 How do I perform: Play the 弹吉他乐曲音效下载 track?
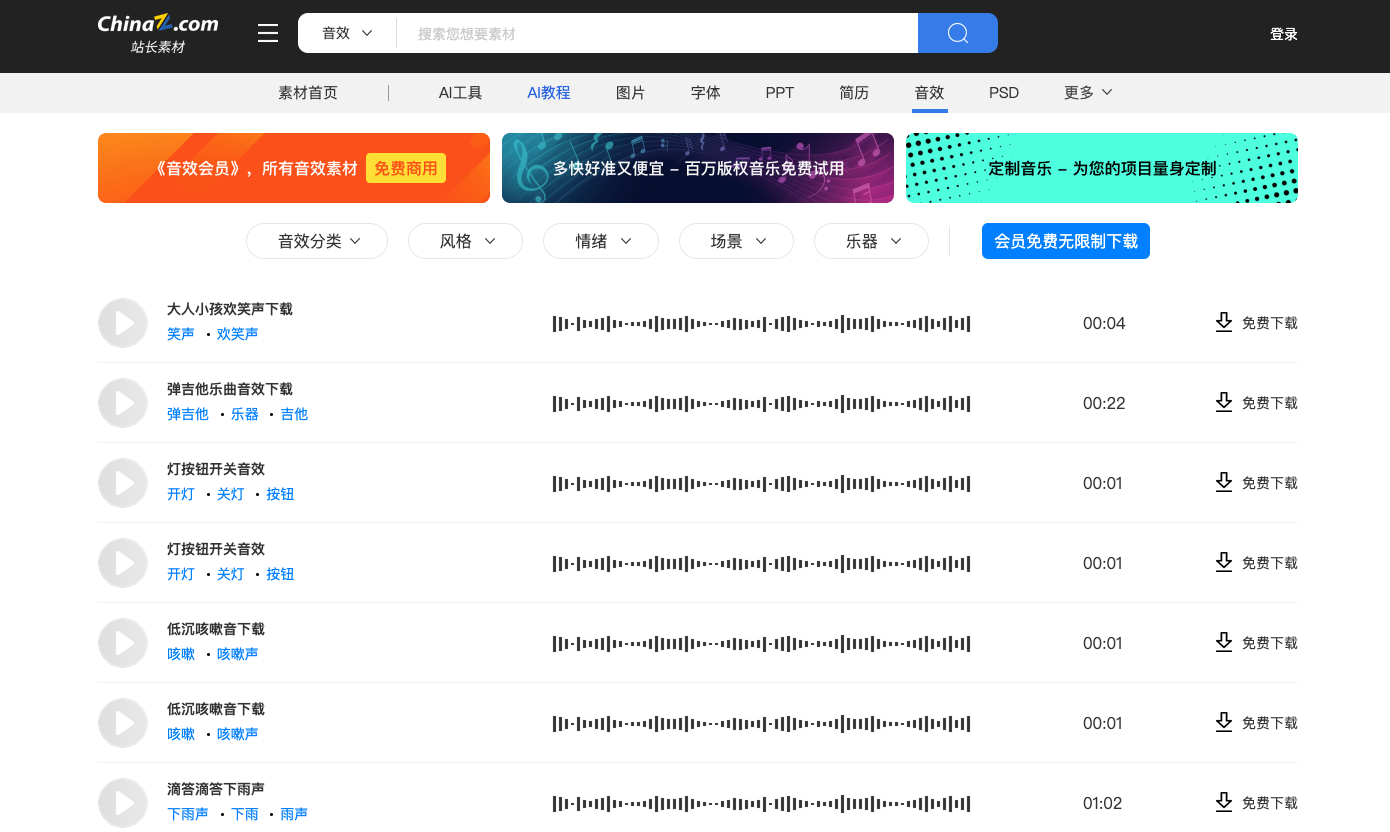pyautogui.click(x=123, y=403)
